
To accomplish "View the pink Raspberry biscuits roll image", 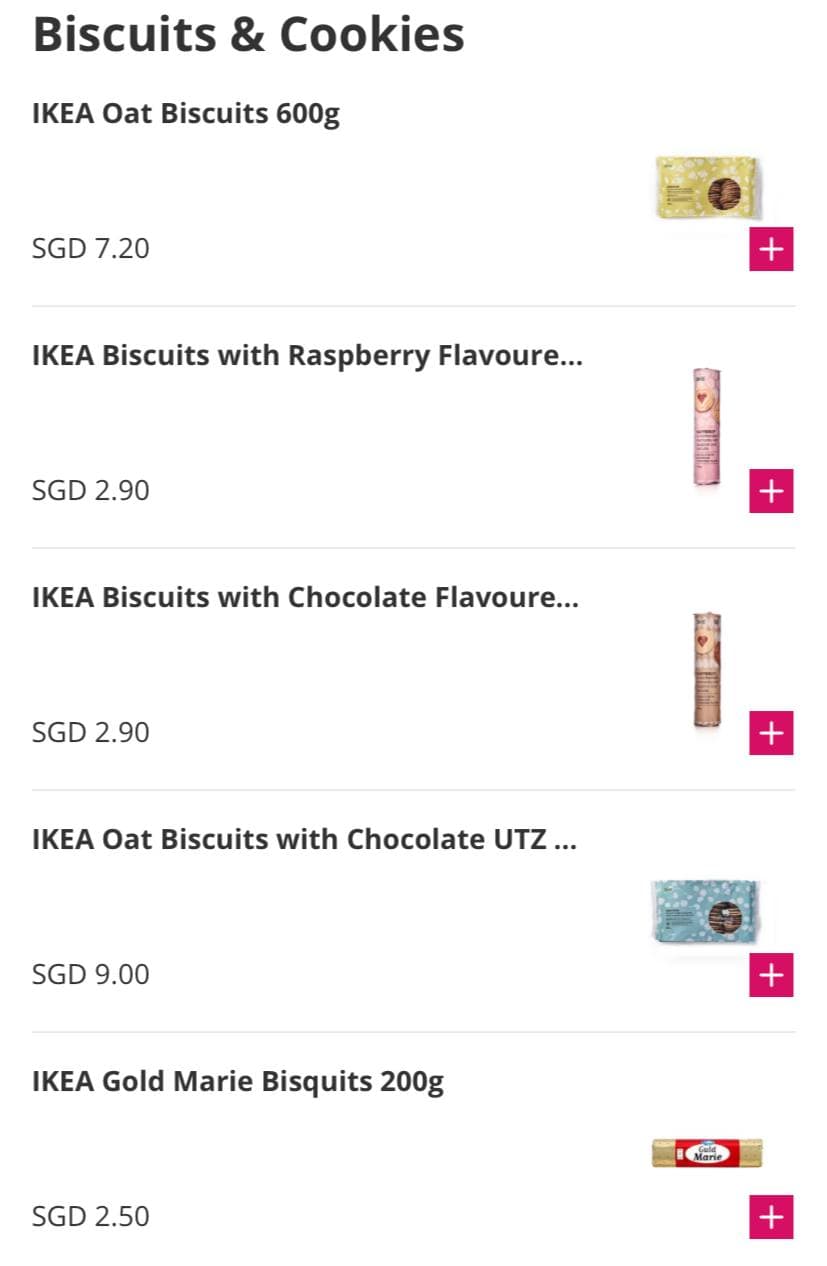I will pyautogui.click(x=707, y=428).
